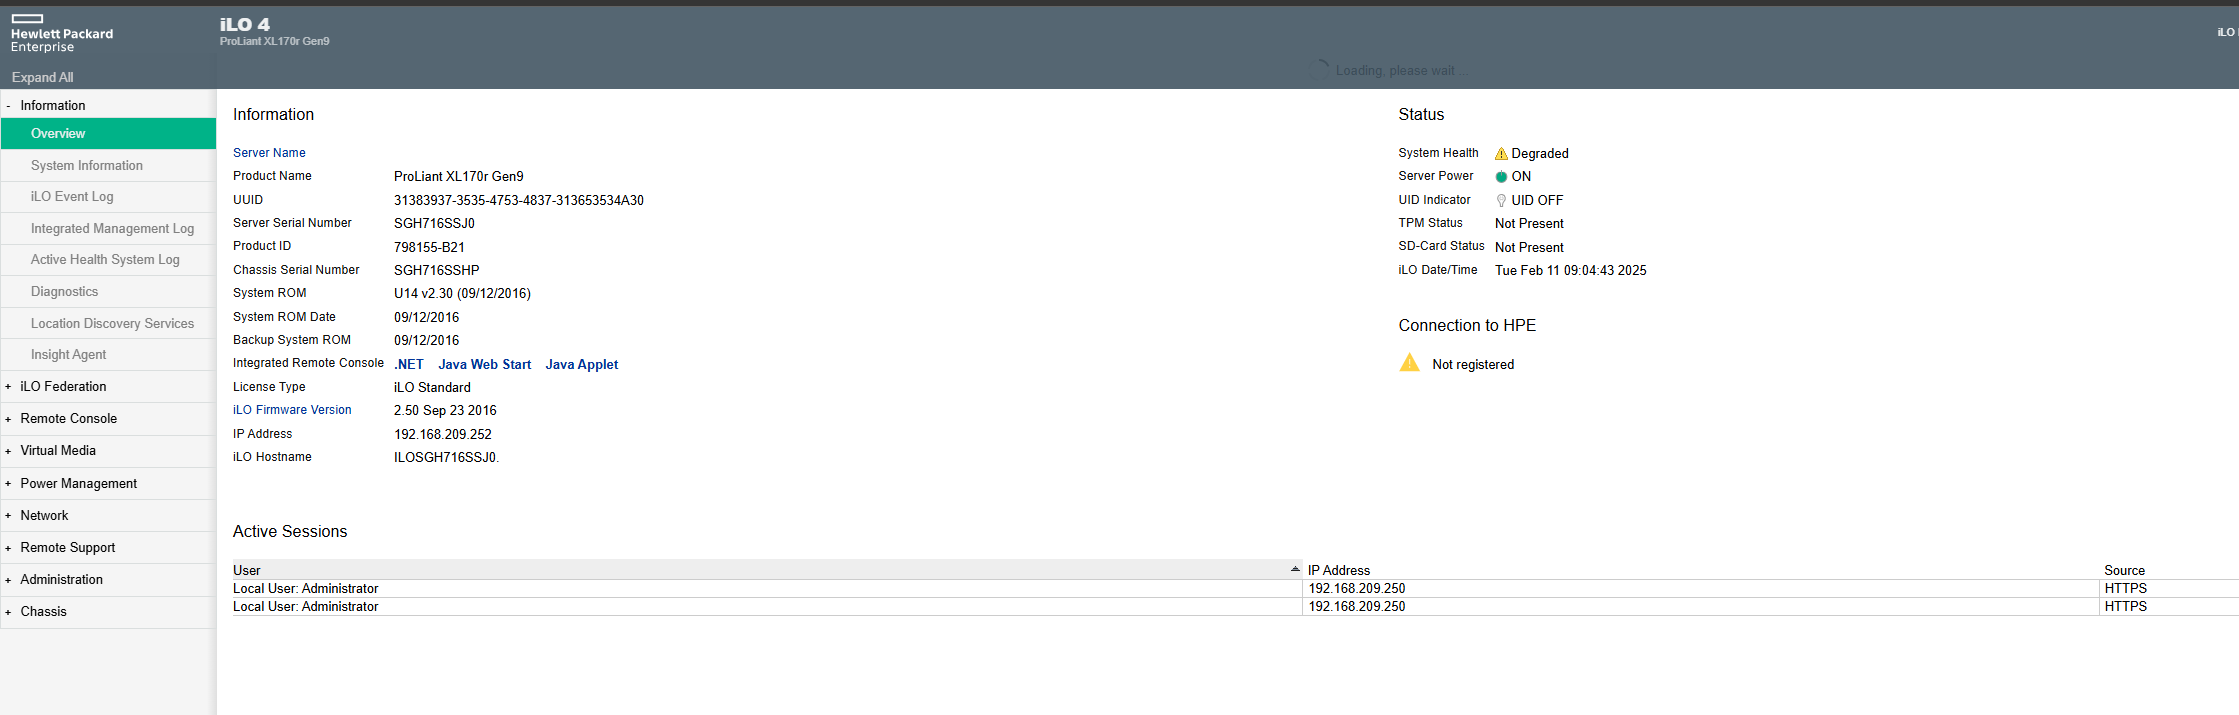Screen dimensions: 2239x715
Task: Click the Product Name value ProLiant XL170r Gen9
Action: point(458,176)
